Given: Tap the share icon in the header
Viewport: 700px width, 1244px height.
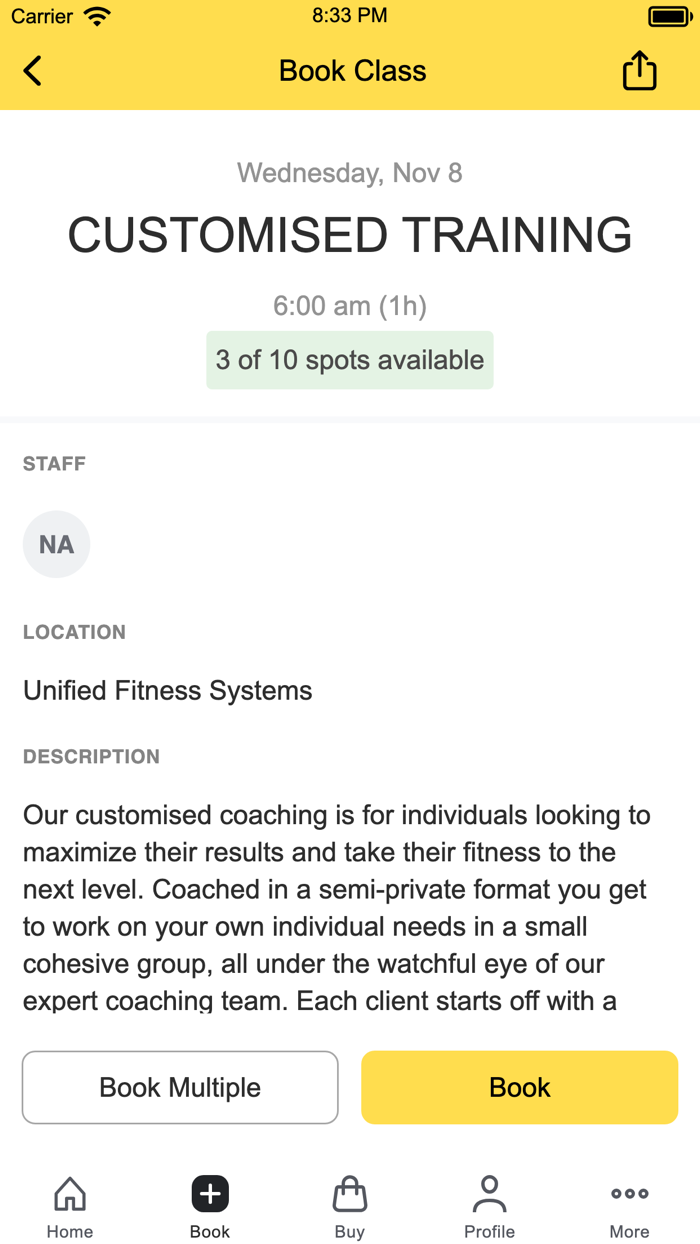Looking at the screenshot, I should 639,70.
